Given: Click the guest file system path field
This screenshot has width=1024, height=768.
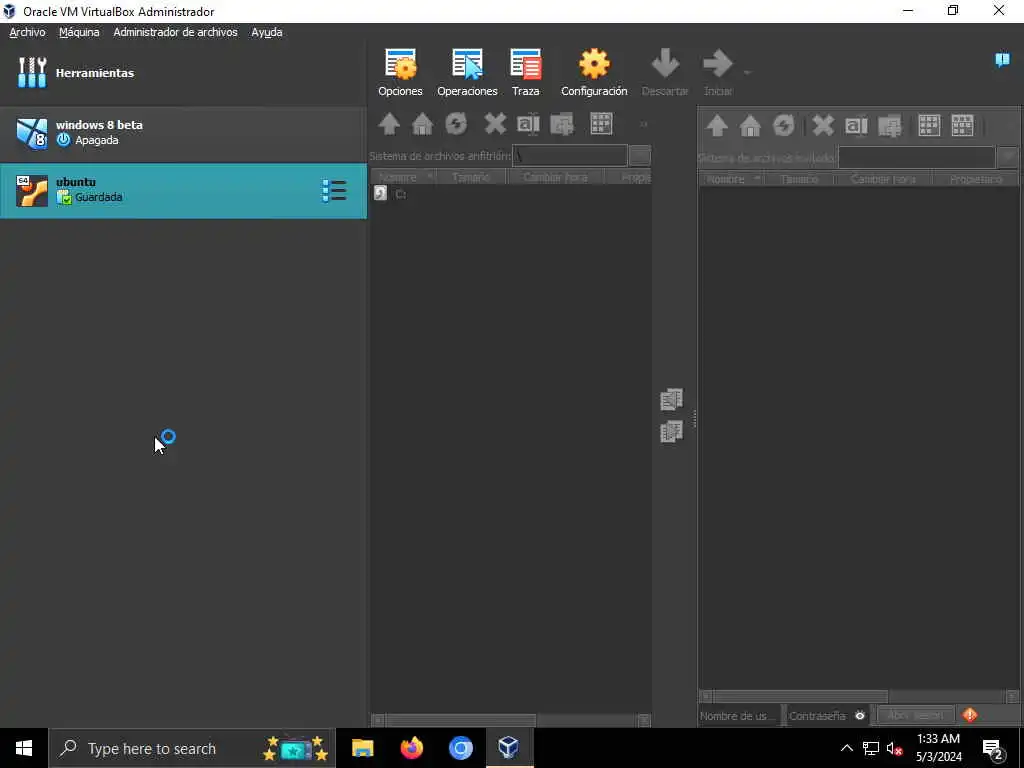Looking at the screenshot, I should (916, 157).
